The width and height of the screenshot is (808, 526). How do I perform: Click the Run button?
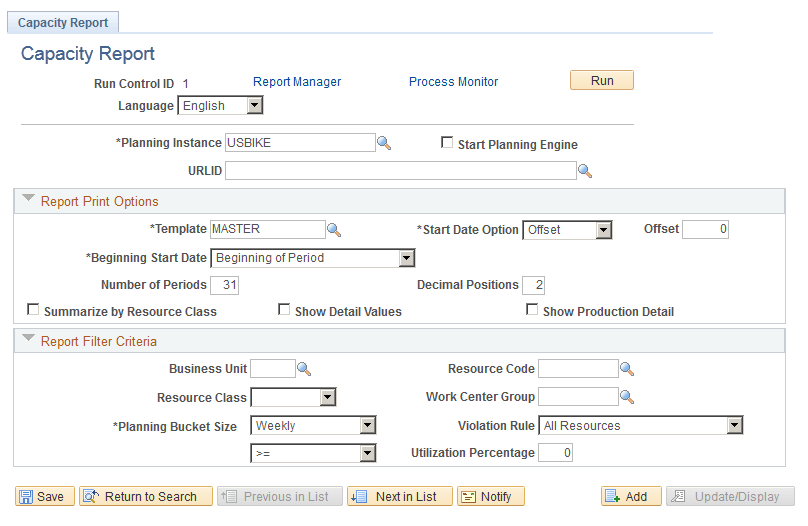click(602, 81)
